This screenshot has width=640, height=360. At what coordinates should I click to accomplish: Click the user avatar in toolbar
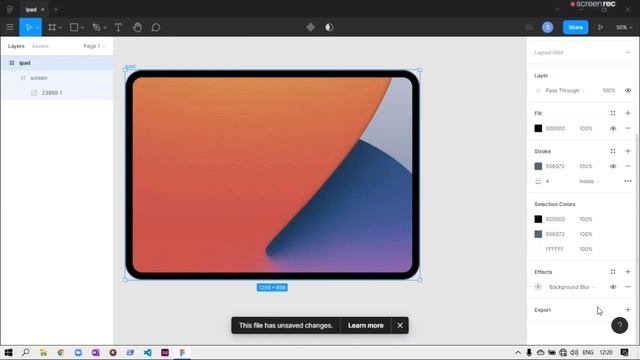(548, 27)
